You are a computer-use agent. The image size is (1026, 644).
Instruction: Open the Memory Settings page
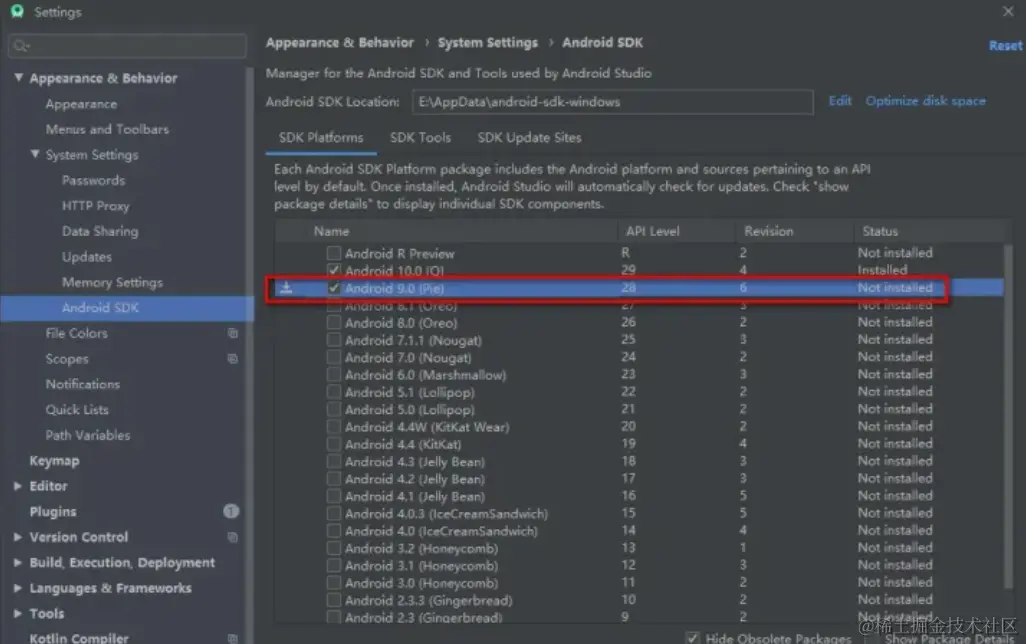click(x=112, y=283)
